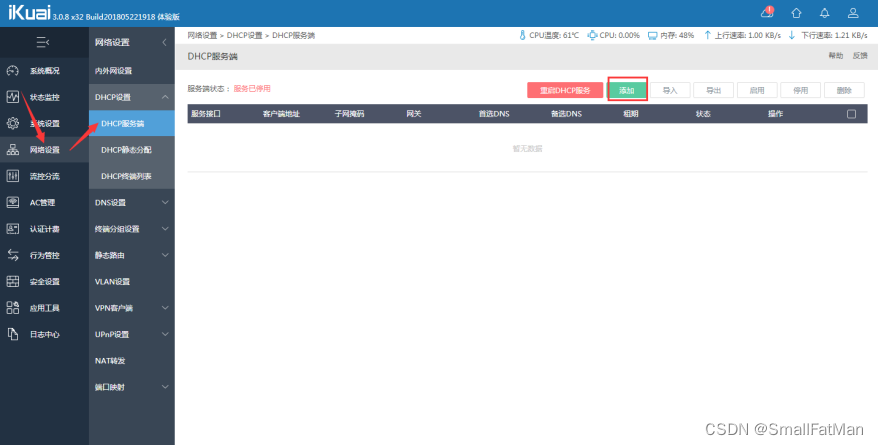
Task: Click the 子网掩码 column header
Action: (x=349, y=114)
